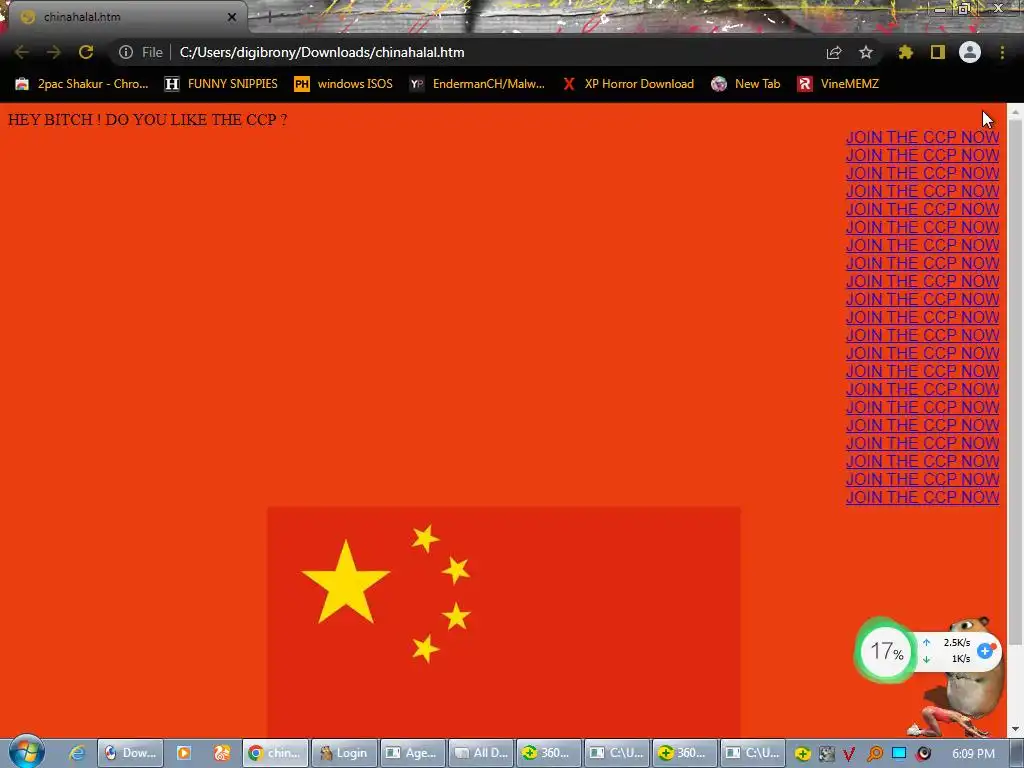Open the Windows Start orb

click(27, 752)
